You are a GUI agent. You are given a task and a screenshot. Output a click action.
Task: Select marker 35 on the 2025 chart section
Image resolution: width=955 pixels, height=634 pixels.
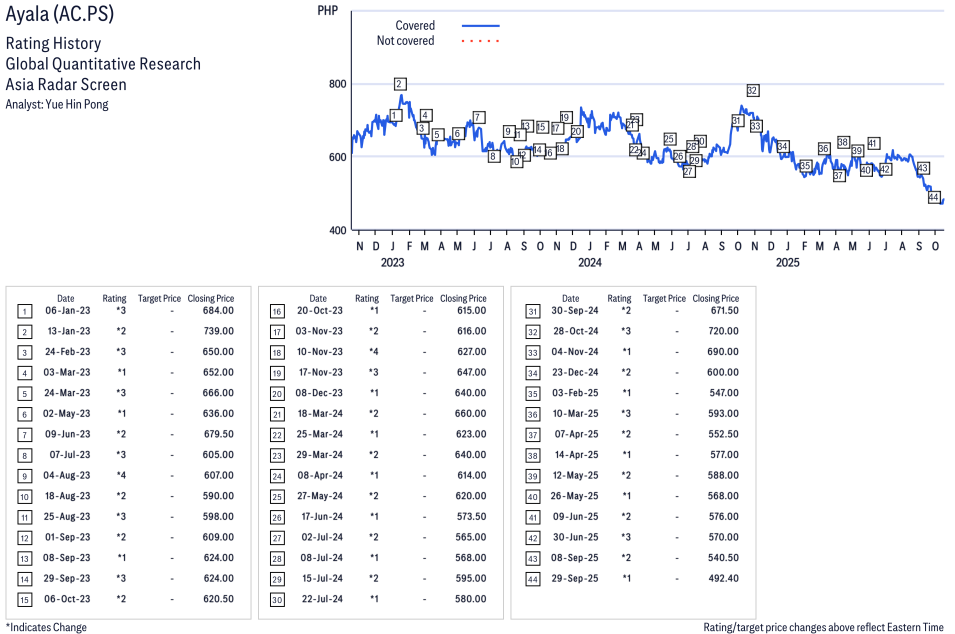click(x=805, y=165)
